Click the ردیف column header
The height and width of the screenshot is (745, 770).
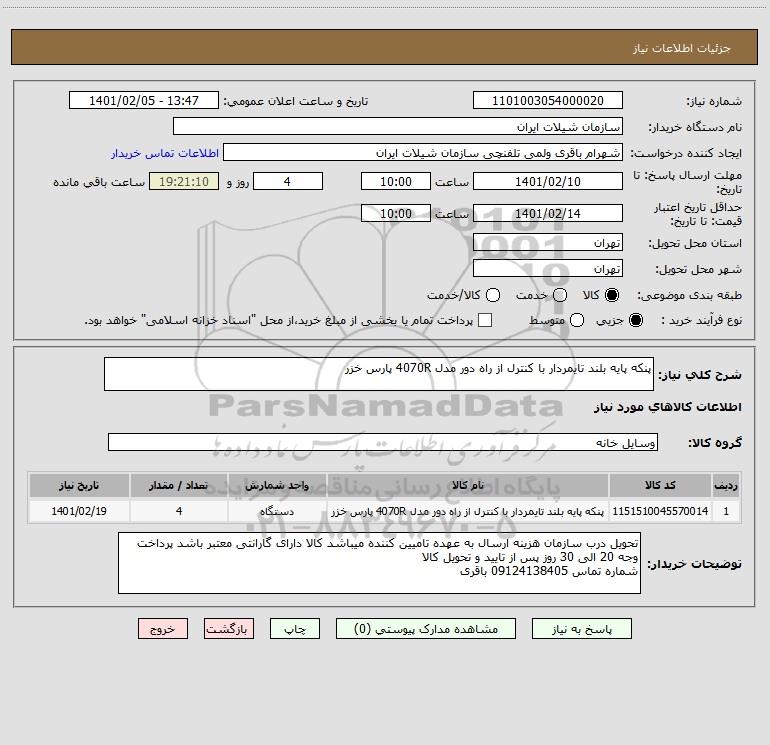coord(726,485)
